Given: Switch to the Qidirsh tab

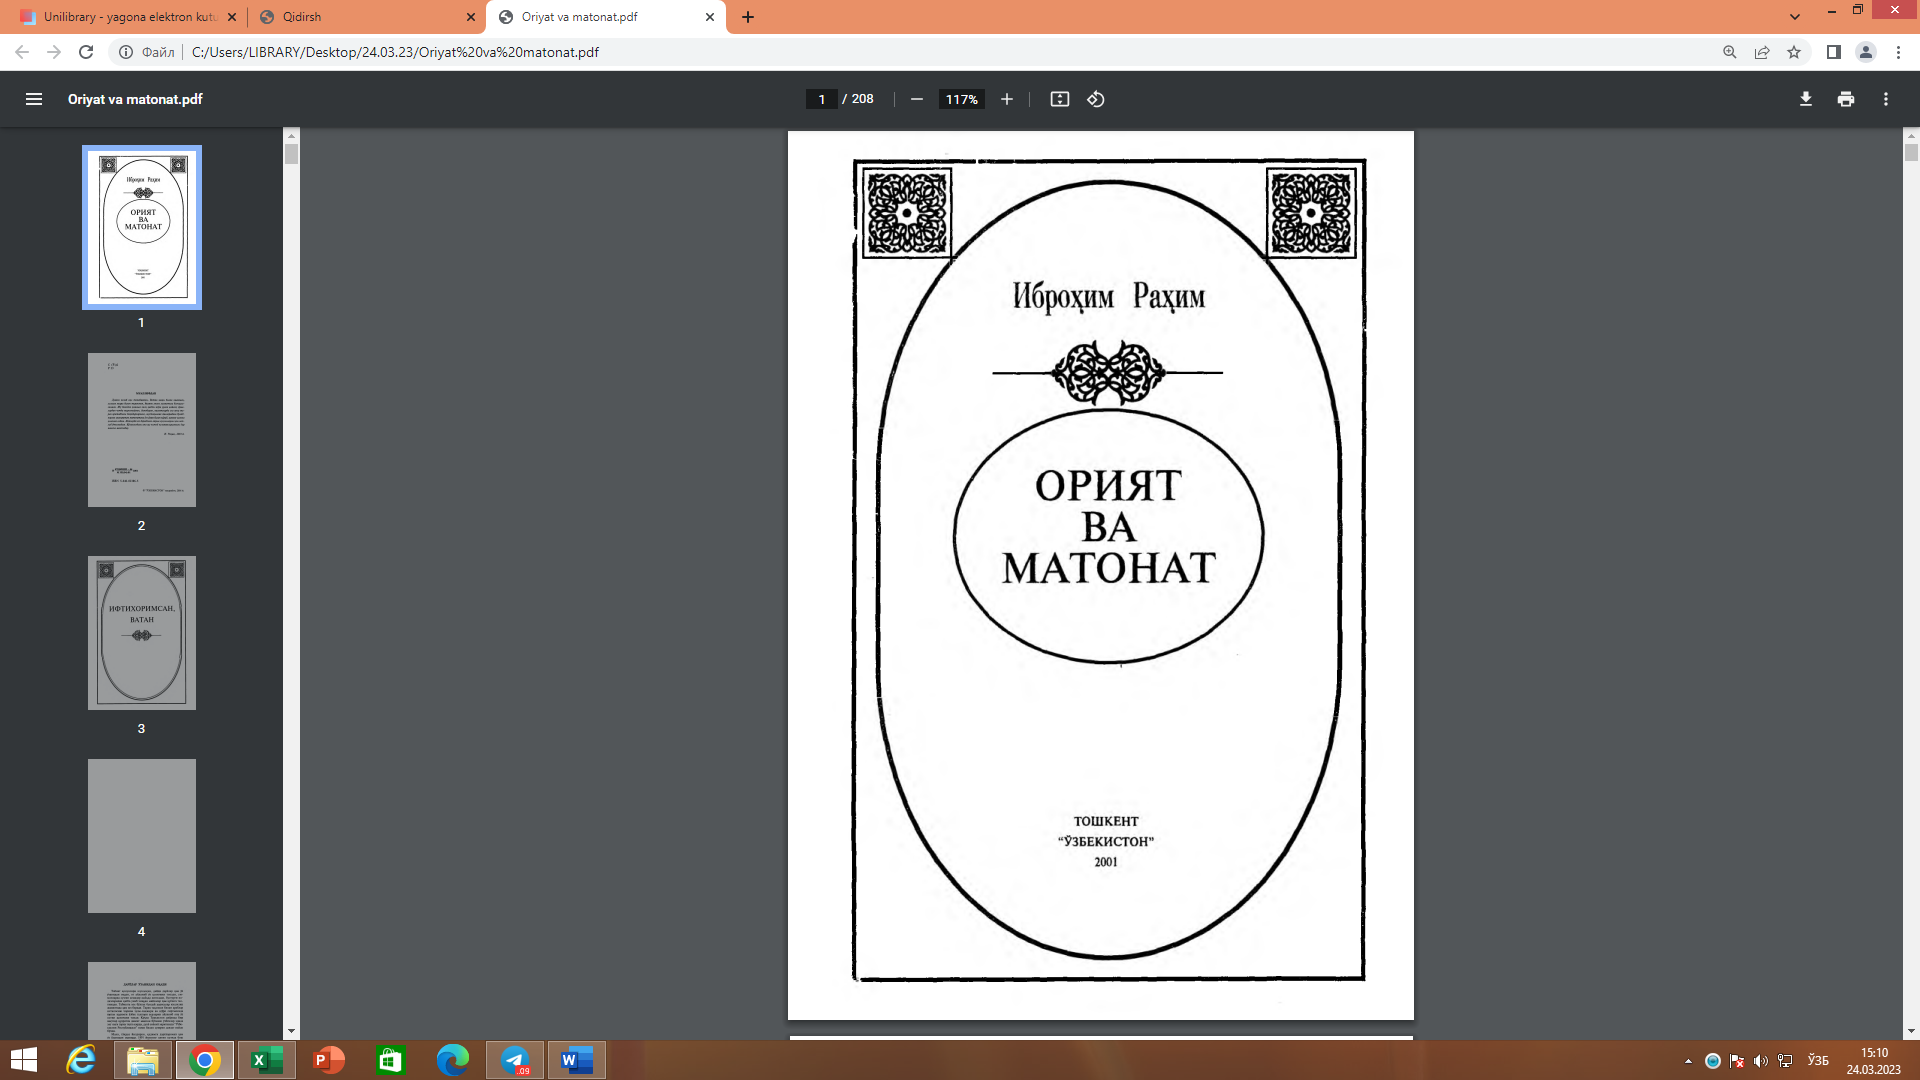Looking at the screenshot, I should click(360, 17).
